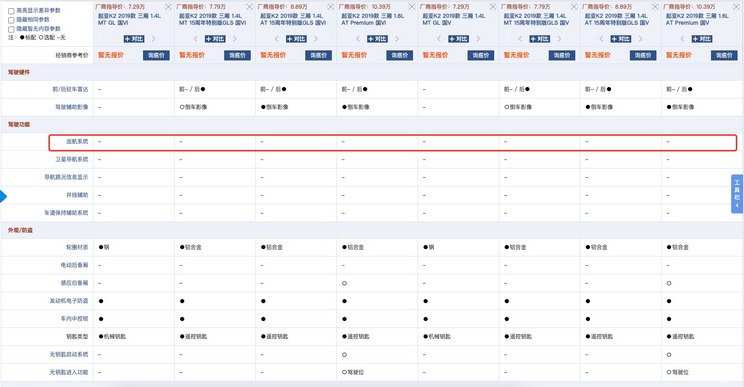Click 询底价 for 10.39万 AT Premium 国V
The image size is (744, 387).
pos(724,55)
